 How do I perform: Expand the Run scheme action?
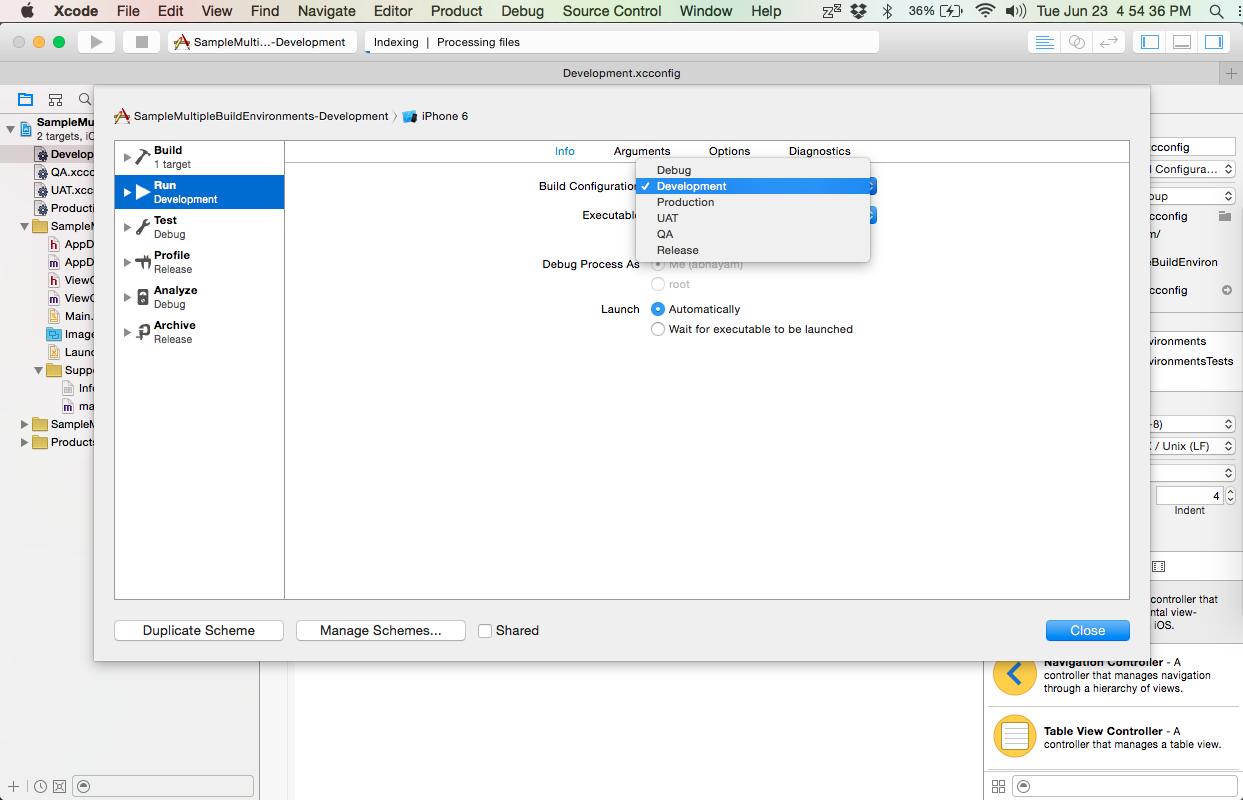pyautogui.click(x=127, y=192)
